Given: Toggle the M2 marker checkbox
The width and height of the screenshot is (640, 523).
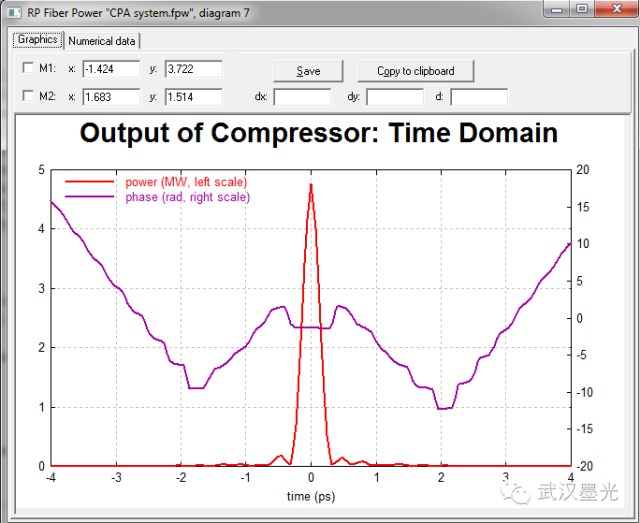Looking at the screenshot, I should pos(27,96).
